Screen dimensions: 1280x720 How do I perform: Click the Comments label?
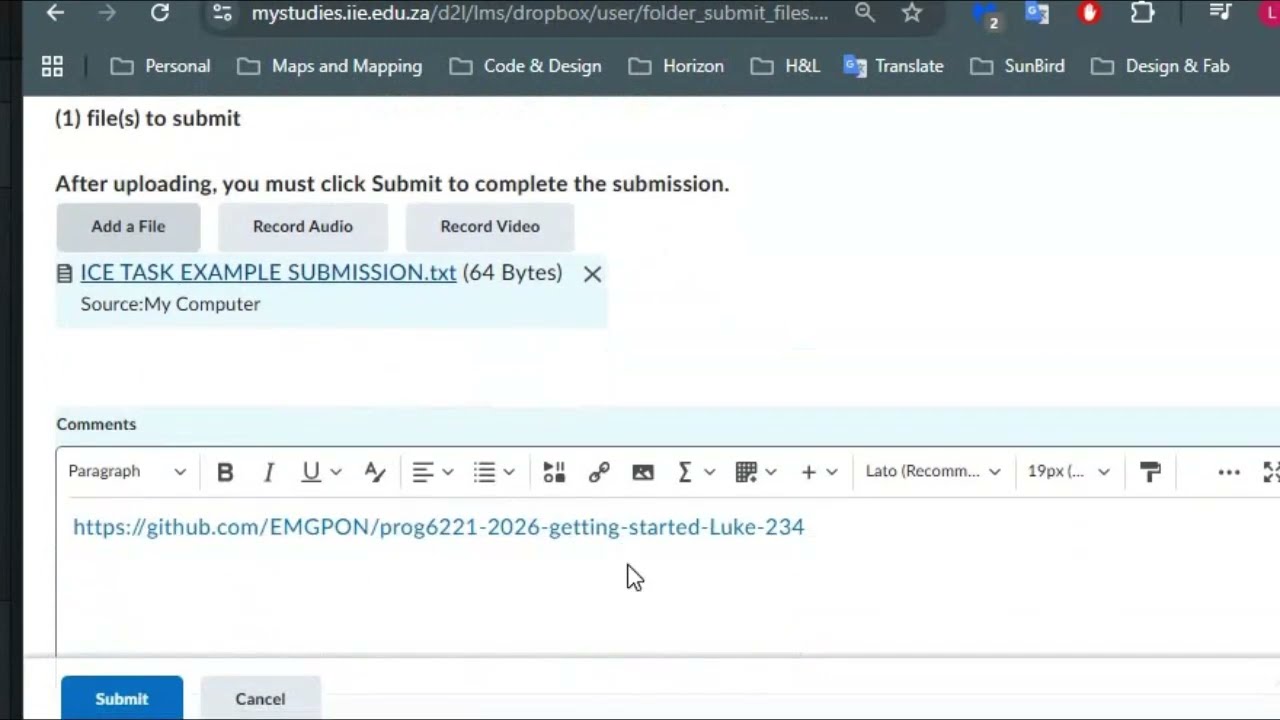tap(96, 424)
